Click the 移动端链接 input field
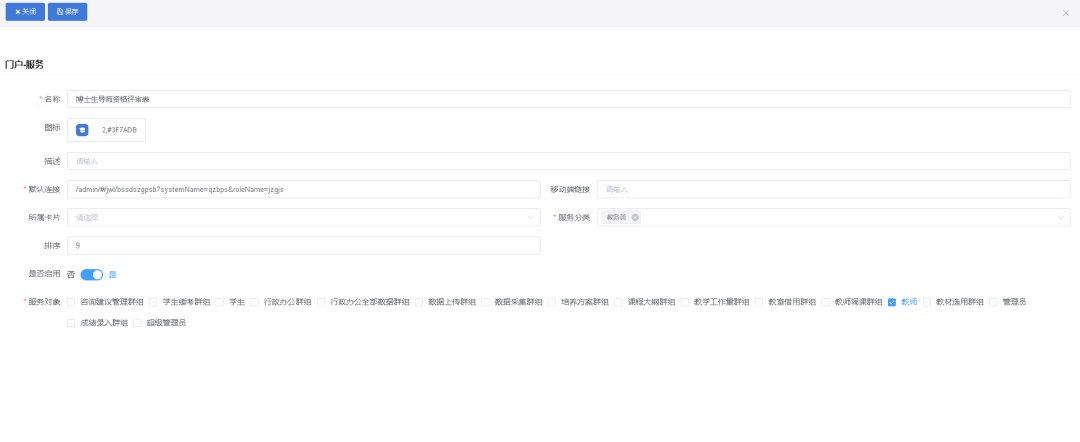The height and width of the screenshot is (442, 1080). (x=833, y=189)
